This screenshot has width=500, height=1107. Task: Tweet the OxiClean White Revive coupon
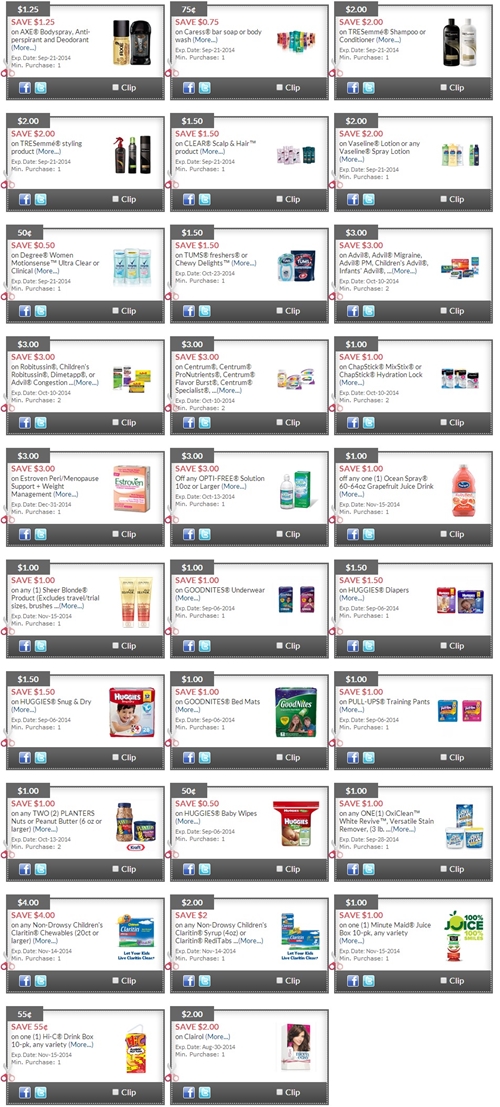point(368,868)
